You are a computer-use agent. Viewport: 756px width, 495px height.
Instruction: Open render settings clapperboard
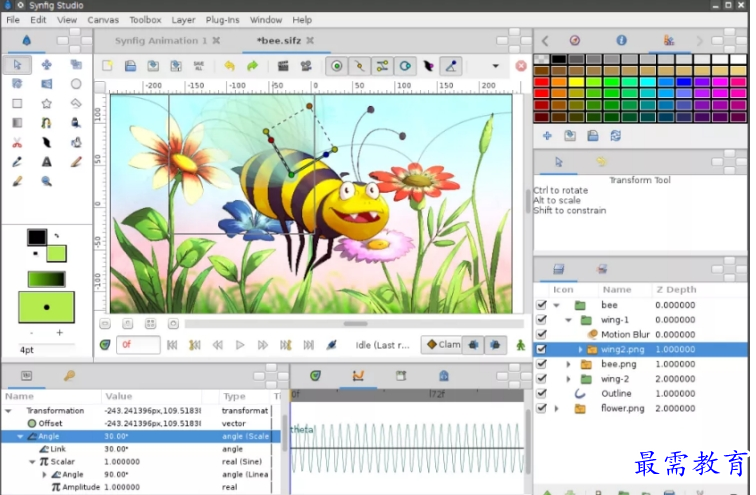tap(283, 66)
